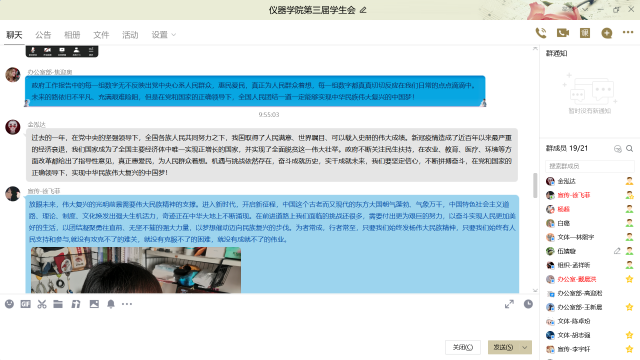Open the emoji picker

pos(9,304)
